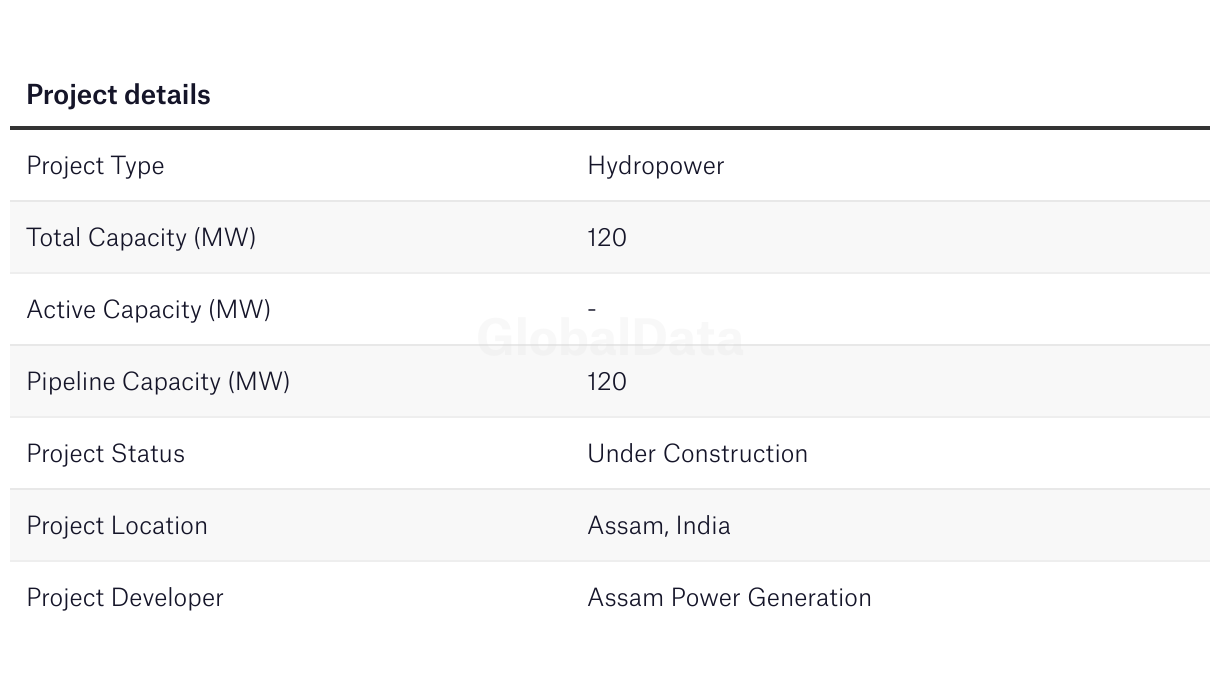Click the word Assam in location row
1220x674 pixels.
(x=625, y=526)
